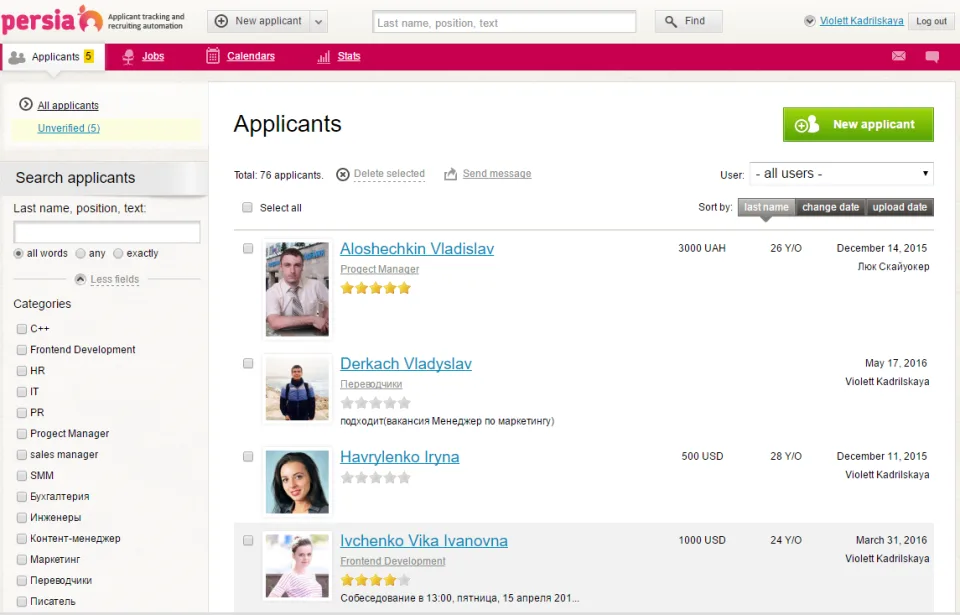Click the Persia logo

pyautogui.click(x=52, y=20)
